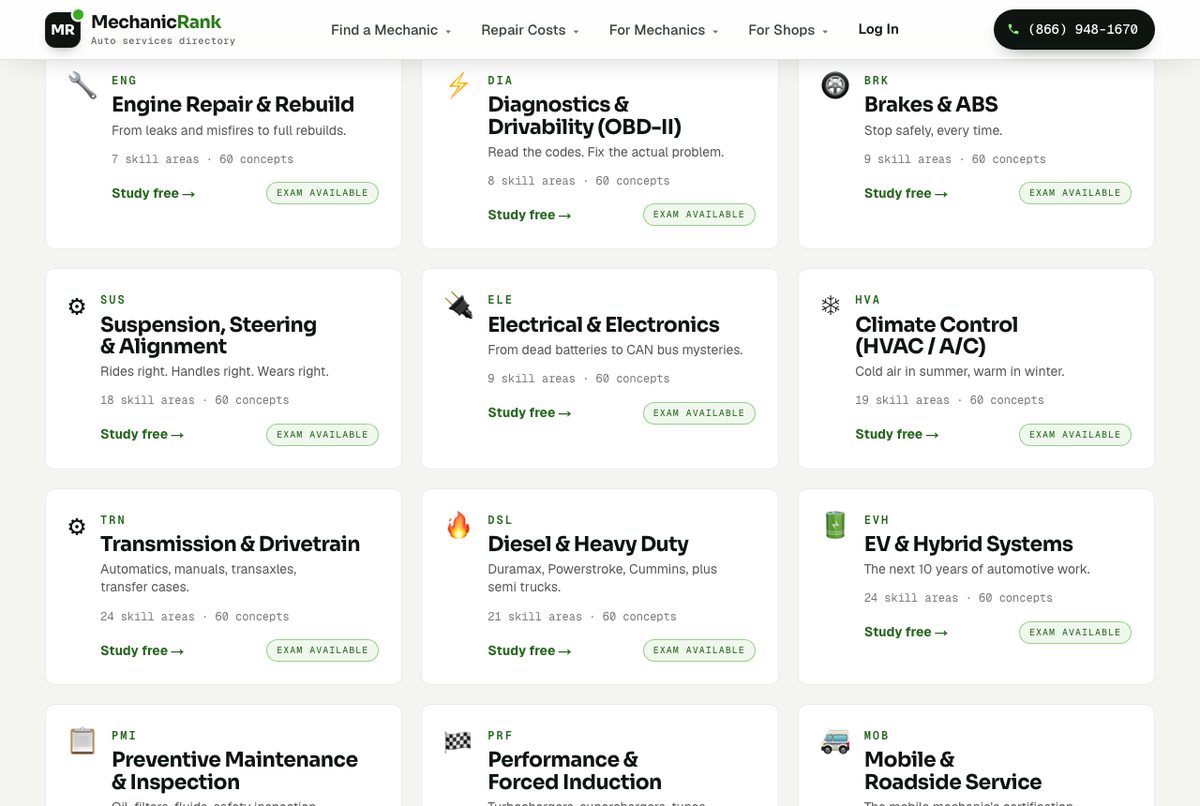Expand the Repair Costs menu
Image resolution: width=1200 pixels, height=806 pixels.
click(530, 30)
